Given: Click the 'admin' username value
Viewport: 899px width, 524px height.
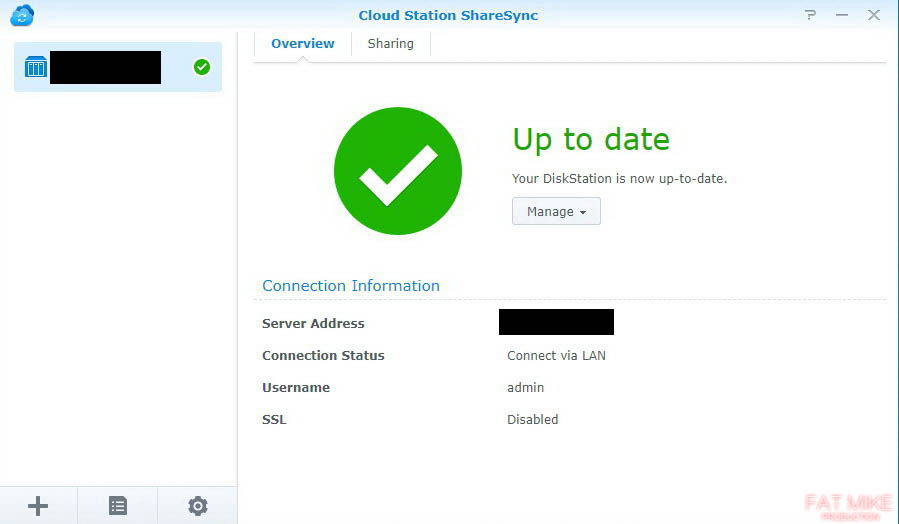Looking at the screenshot, I should (525, 388).
